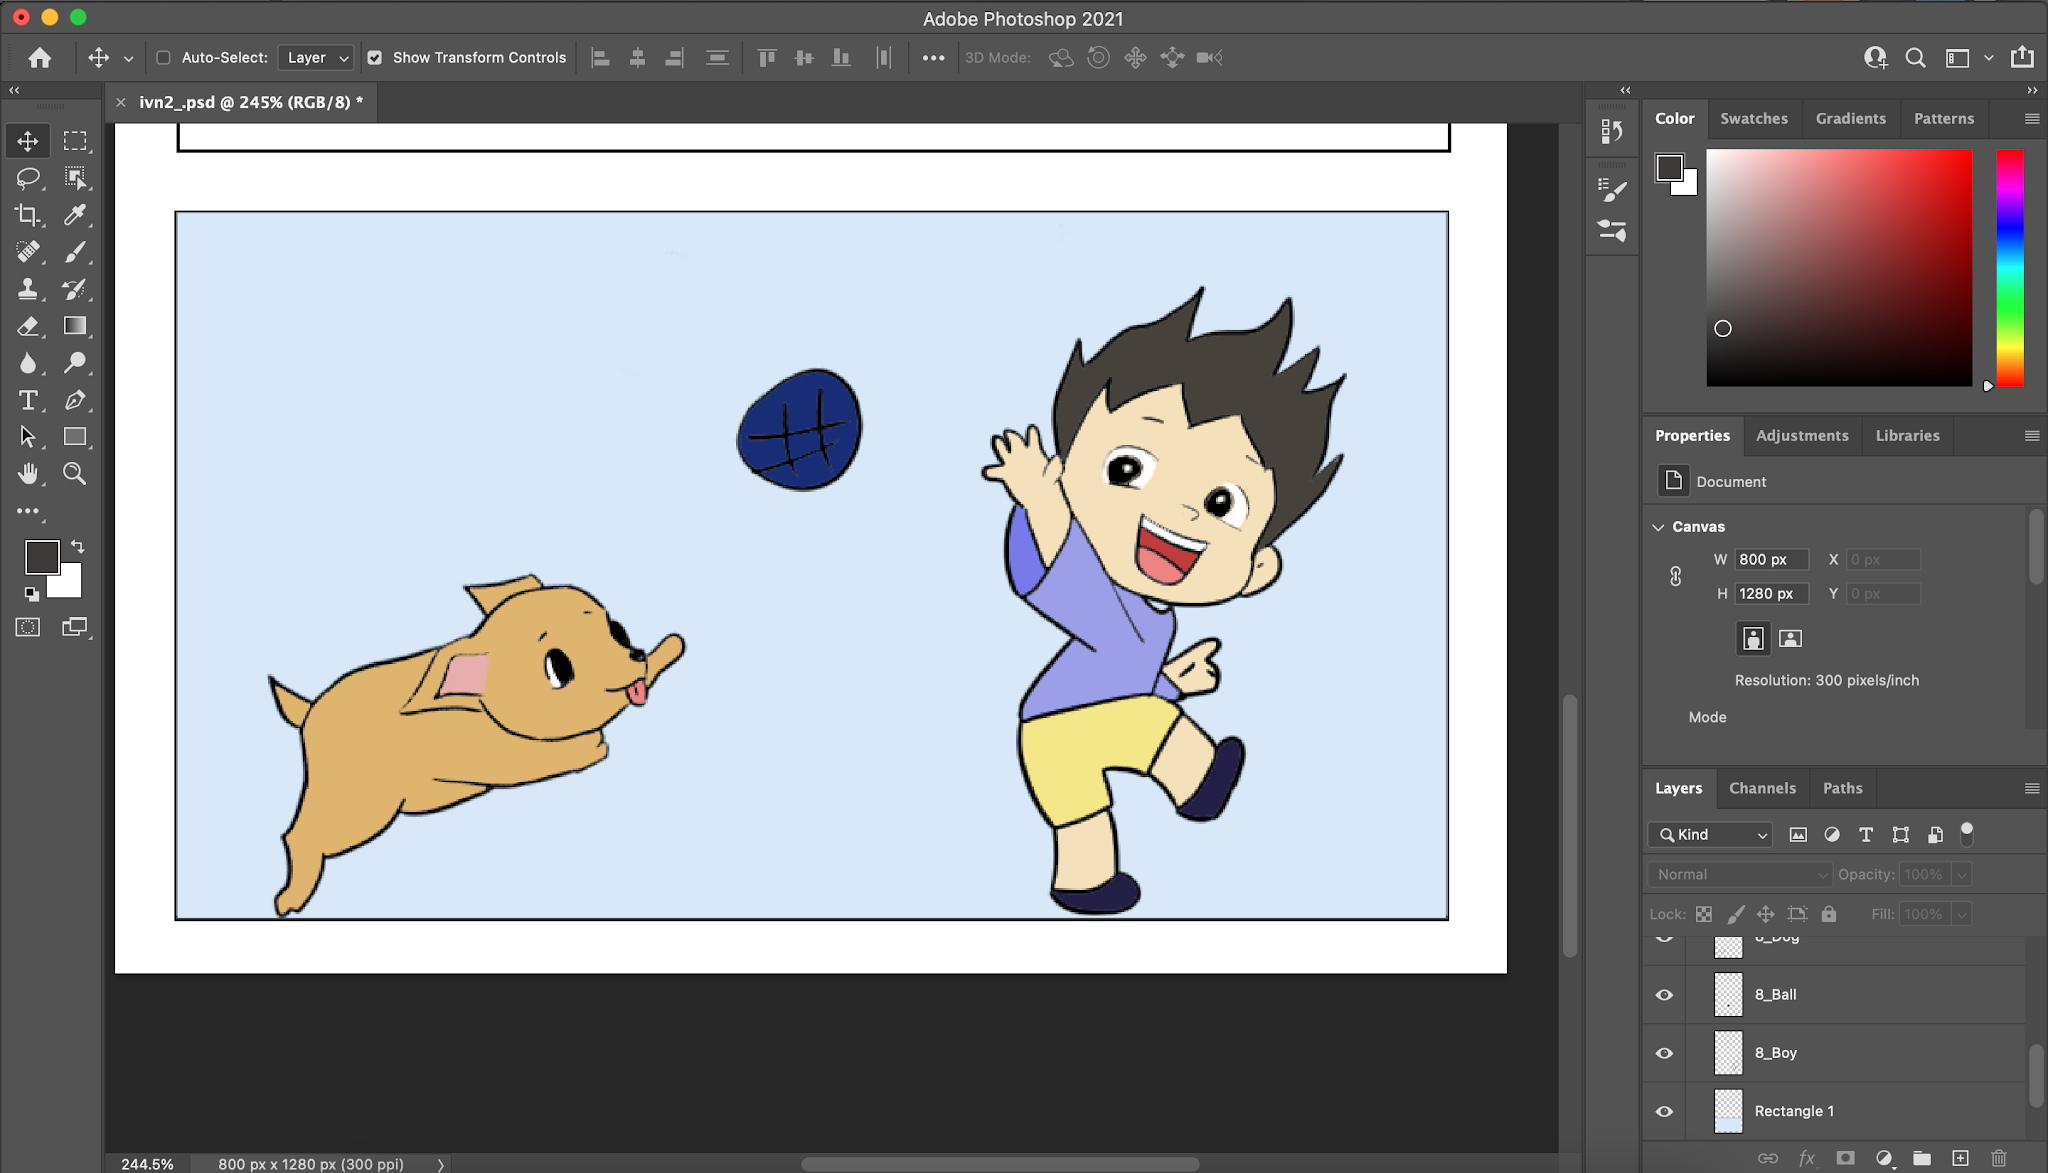
Task: Choose the Horizontal Type tool
Action: (x=28, y=400)
